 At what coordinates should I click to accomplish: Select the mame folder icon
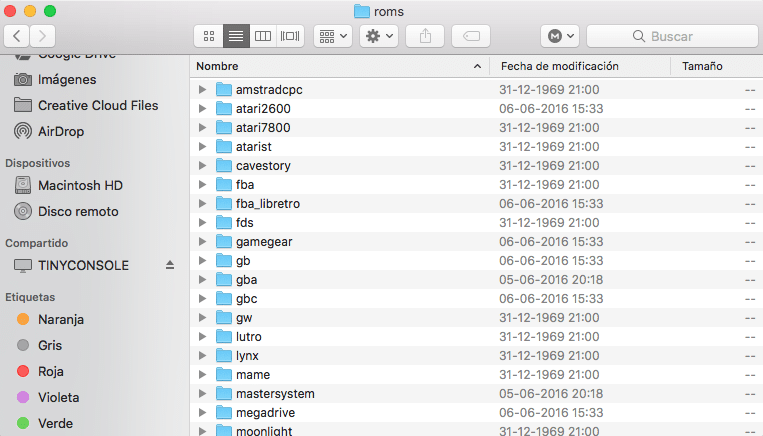click(x=224, y=374)
